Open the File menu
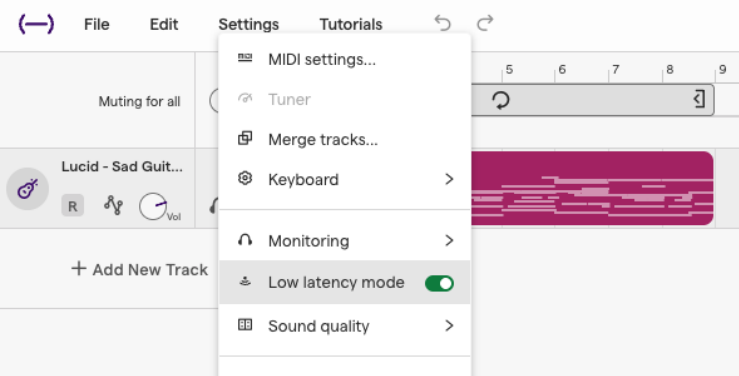 click(x=97, y=24)
